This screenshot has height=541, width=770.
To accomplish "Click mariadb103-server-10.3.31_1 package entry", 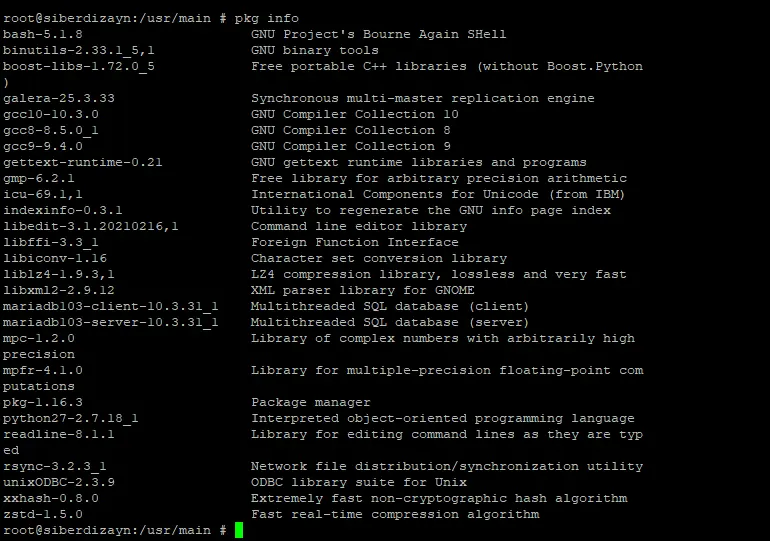I will [110, 323].
